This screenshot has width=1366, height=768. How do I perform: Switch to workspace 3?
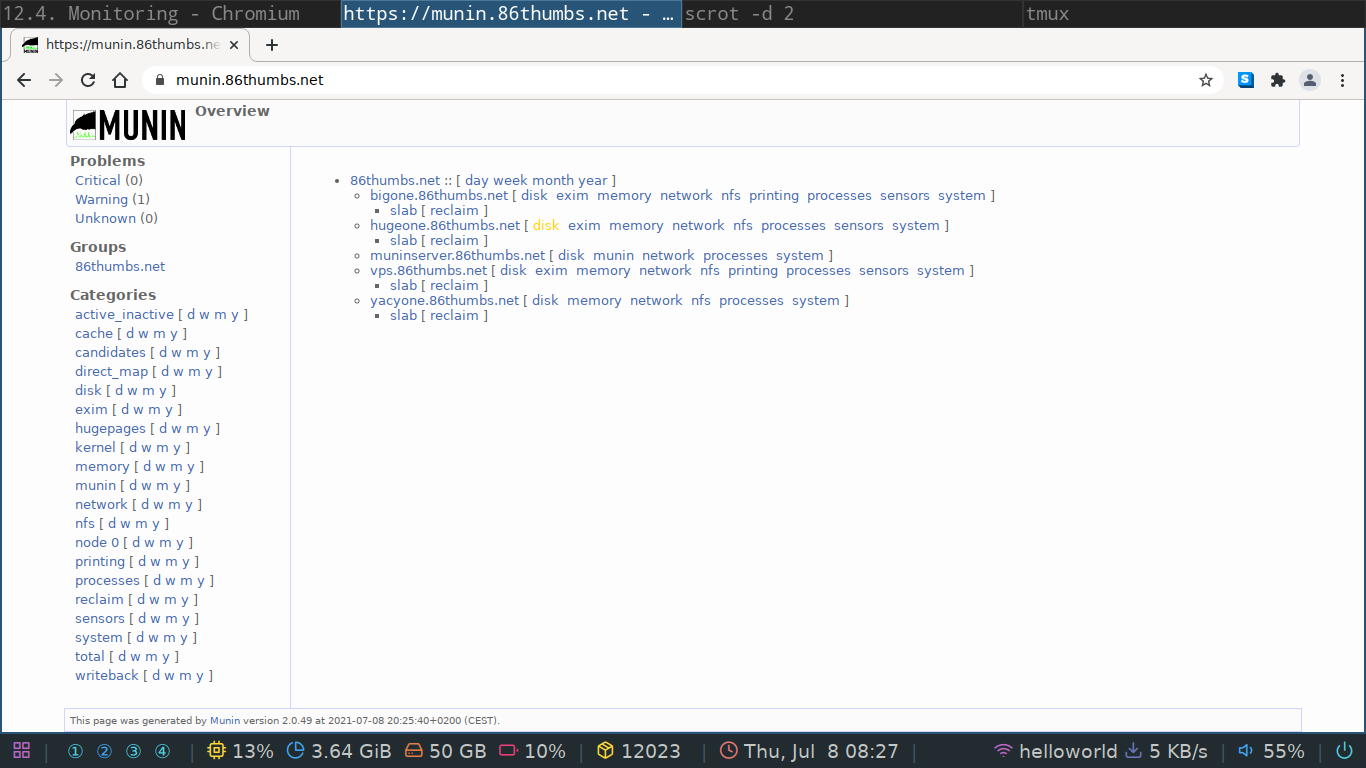[x=133, y=751]
